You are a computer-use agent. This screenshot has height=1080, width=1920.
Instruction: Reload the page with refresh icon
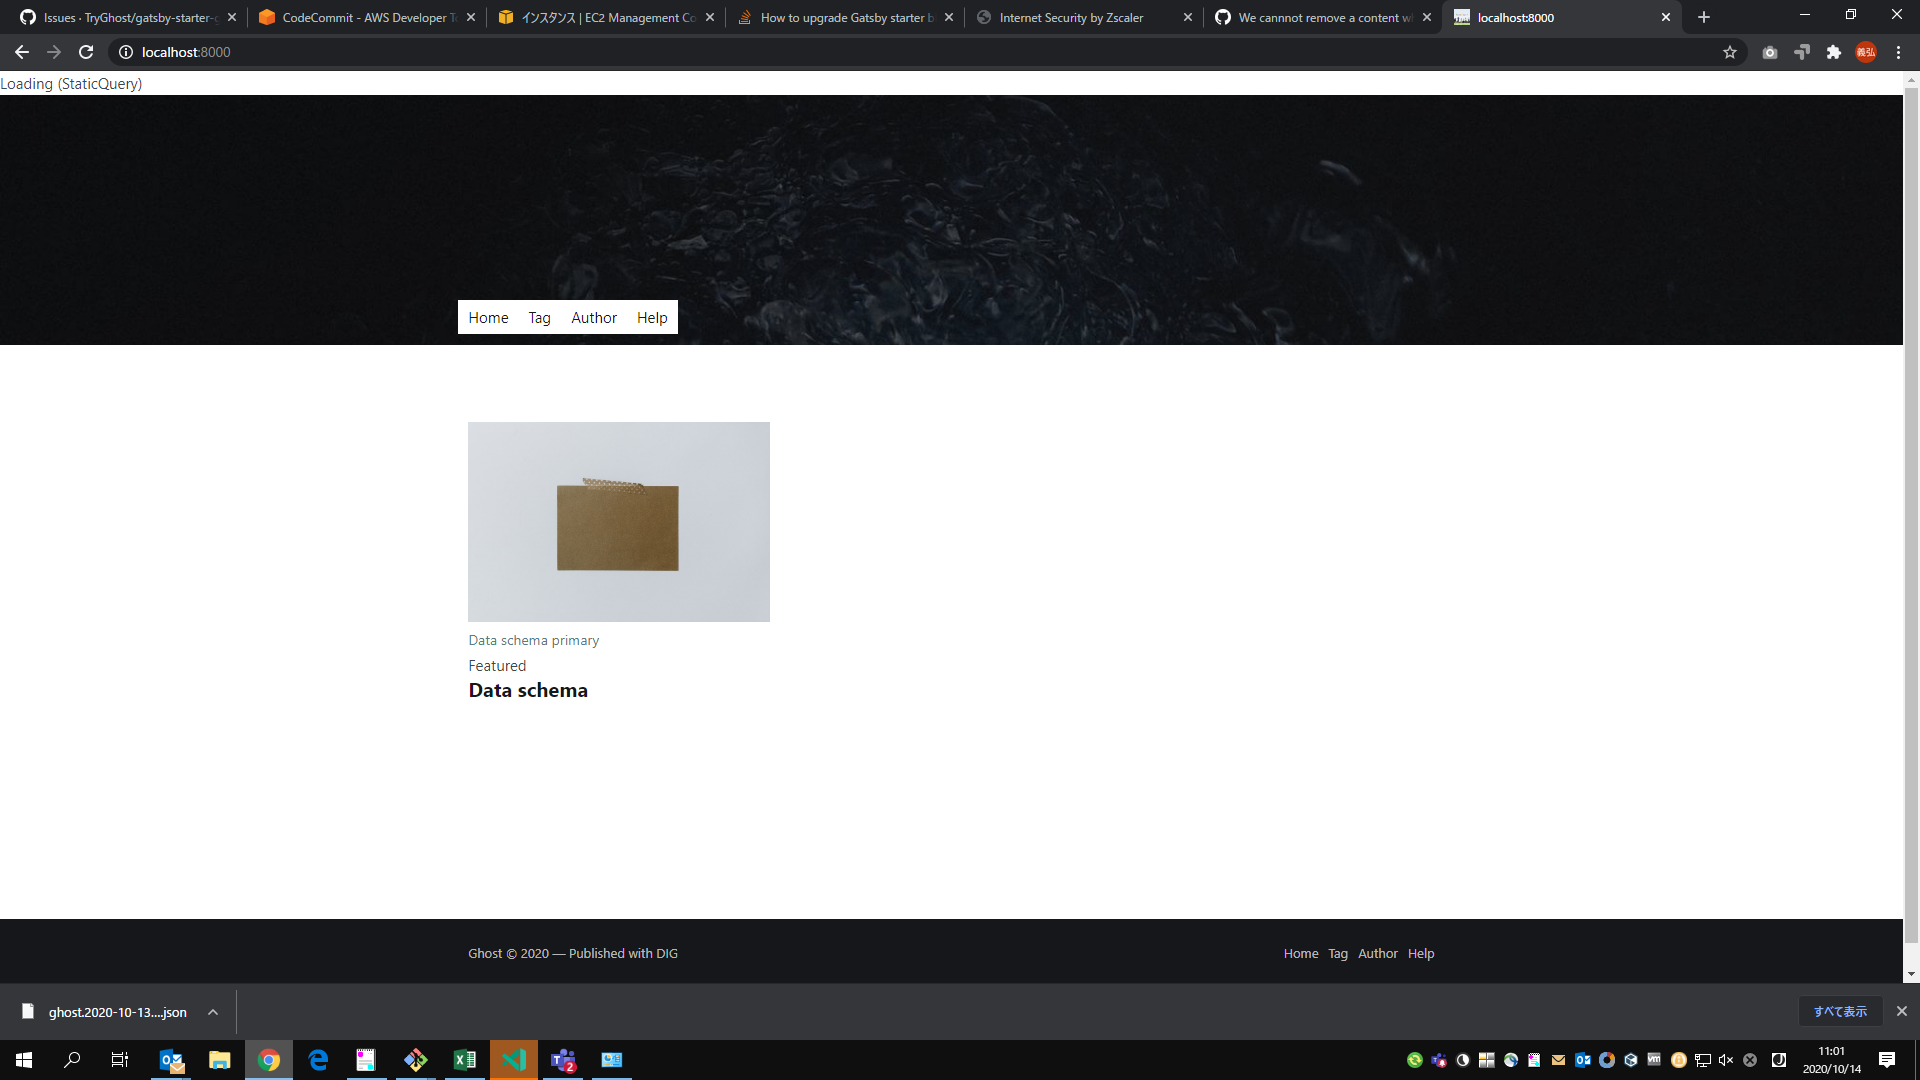(x=86, y=52)
